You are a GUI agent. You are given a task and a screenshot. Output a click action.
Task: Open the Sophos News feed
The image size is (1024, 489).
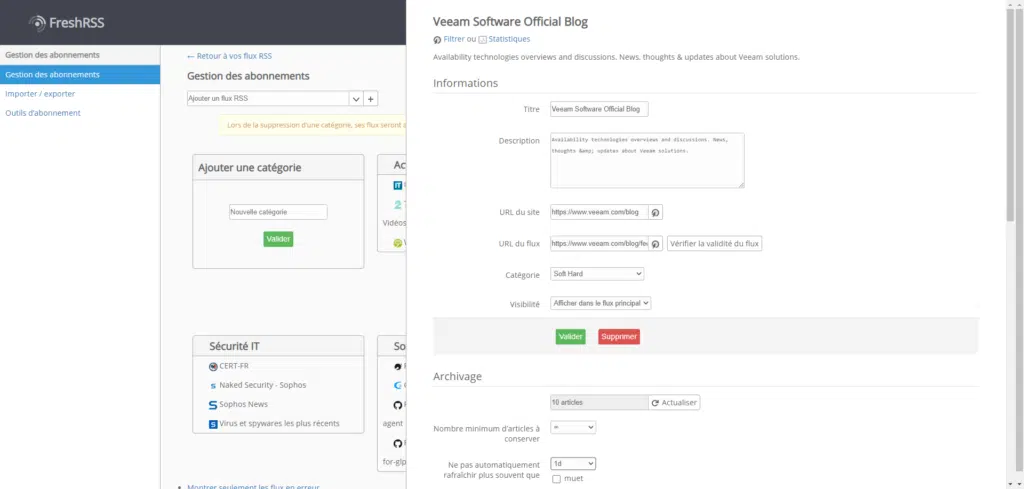(243, 404)
